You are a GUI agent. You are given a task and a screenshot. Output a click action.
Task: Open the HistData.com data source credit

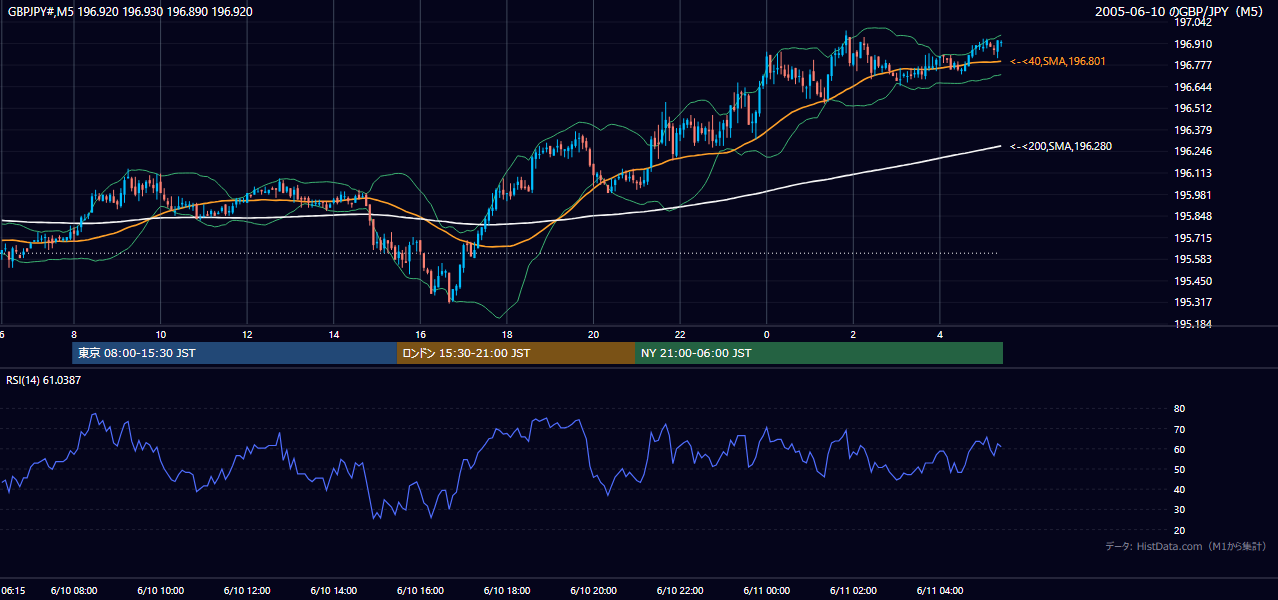1186,546
